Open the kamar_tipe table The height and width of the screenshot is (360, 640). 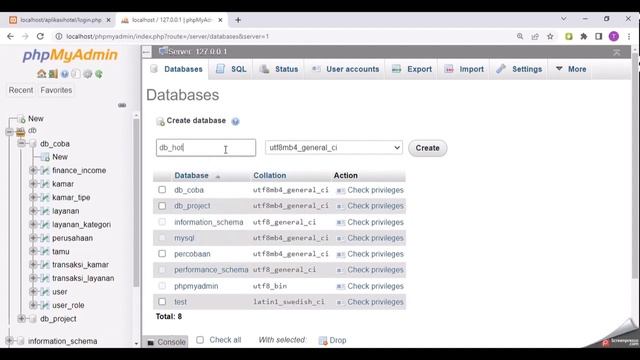click(71, 198)
